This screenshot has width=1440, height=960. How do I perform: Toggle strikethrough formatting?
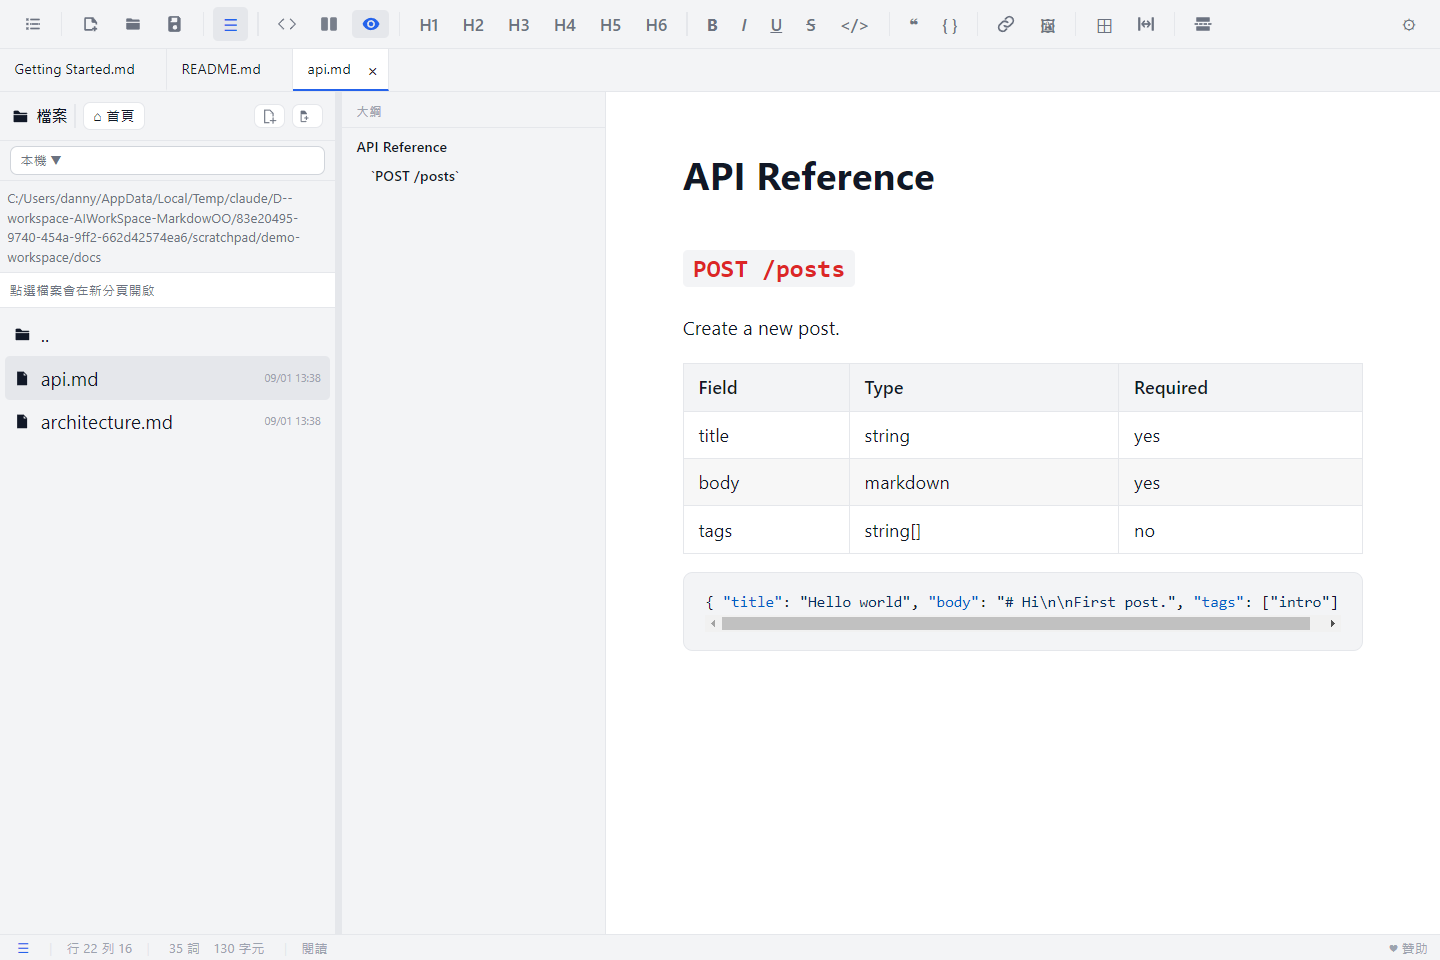811,25
